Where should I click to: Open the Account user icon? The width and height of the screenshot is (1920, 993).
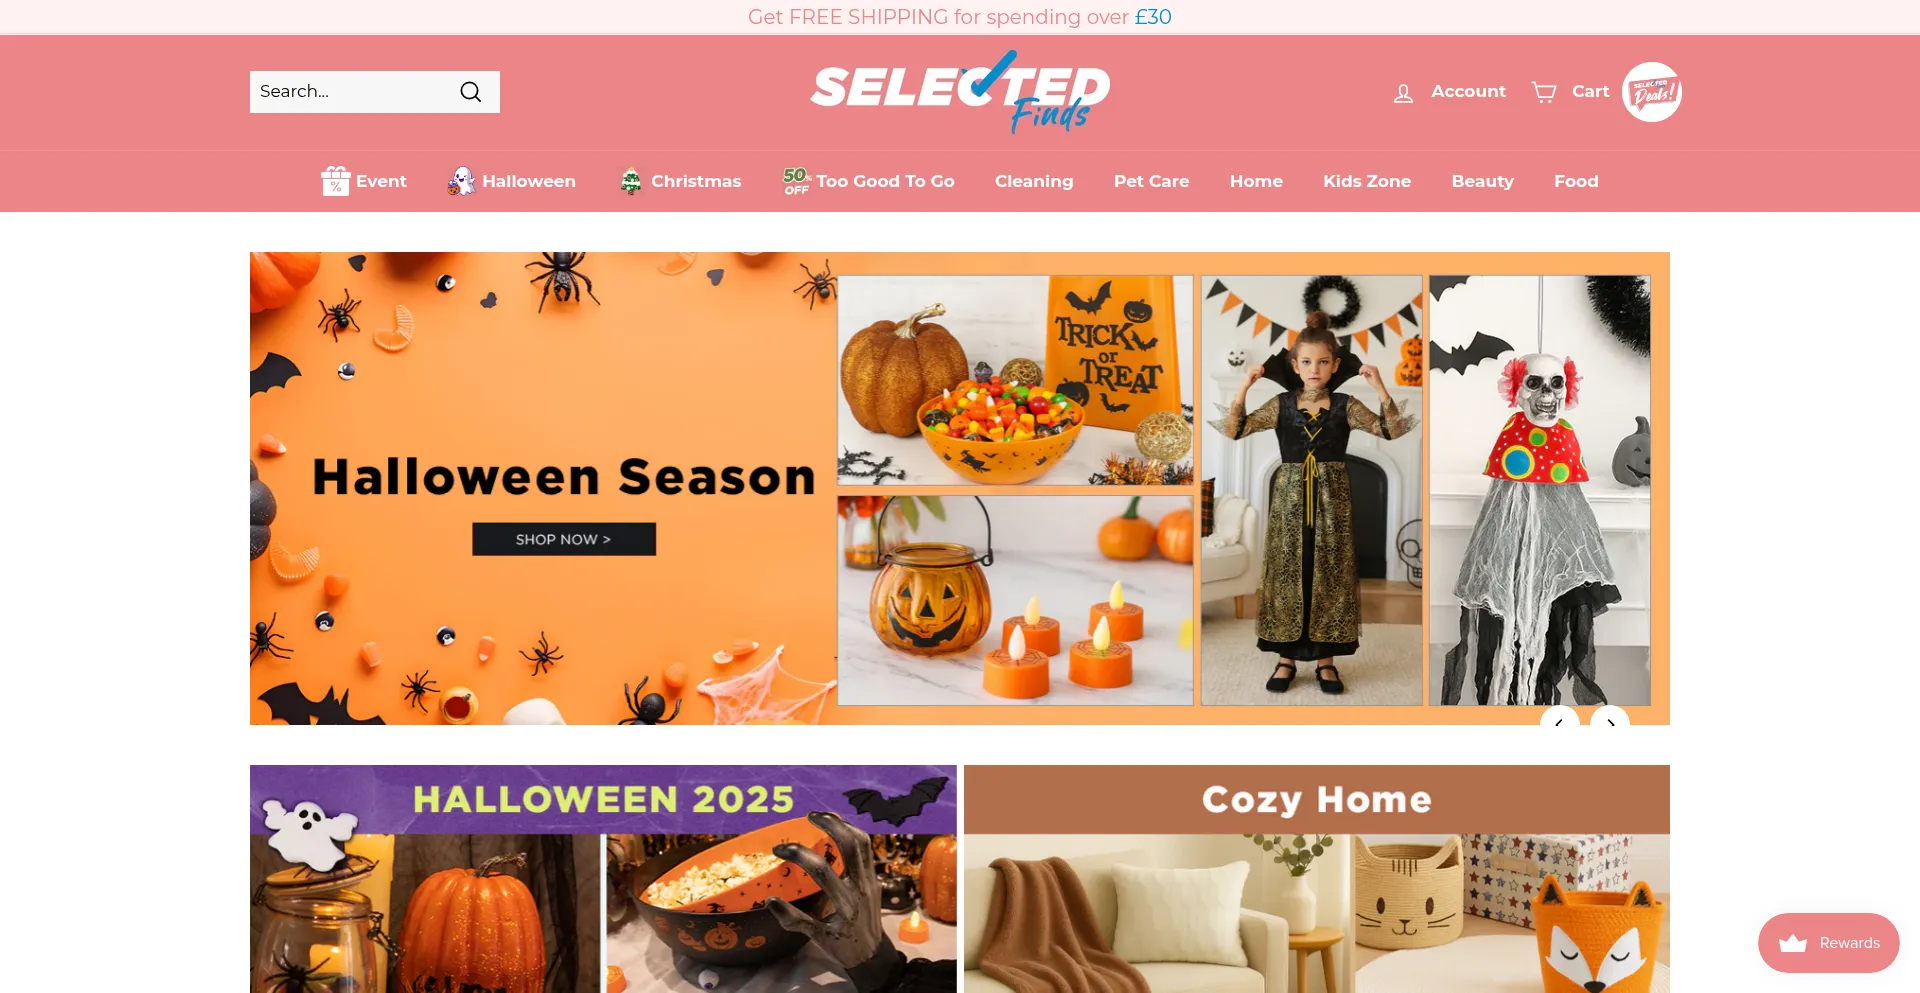point(1403,93)
